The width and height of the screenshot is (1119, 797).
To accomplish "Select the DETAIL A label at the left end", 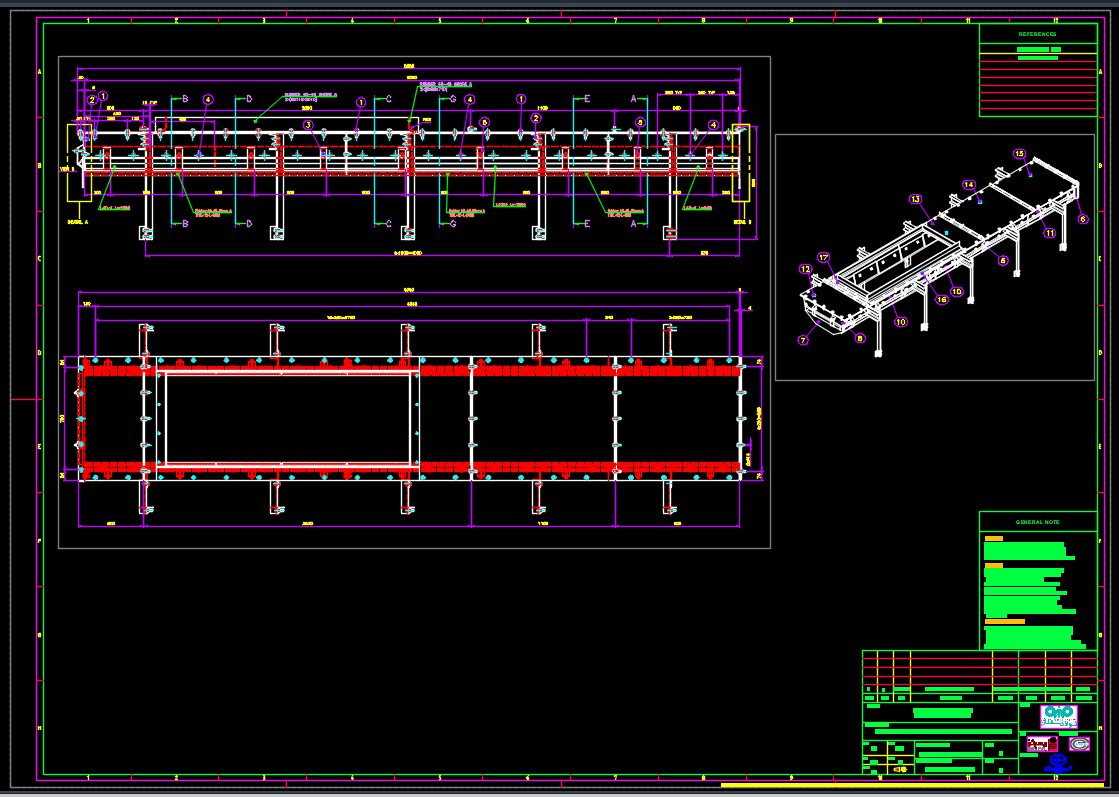I will (77, 221).
